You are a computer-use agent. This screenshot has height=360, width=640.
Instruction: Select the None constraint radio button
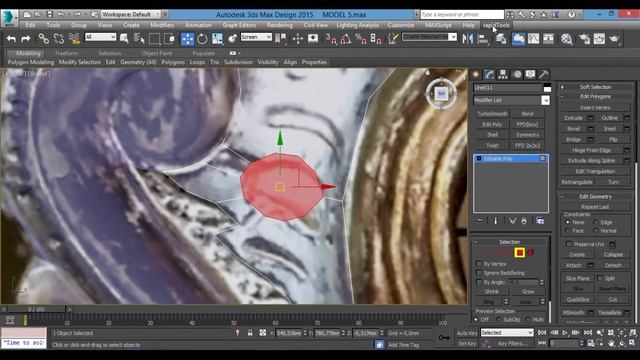567,222
